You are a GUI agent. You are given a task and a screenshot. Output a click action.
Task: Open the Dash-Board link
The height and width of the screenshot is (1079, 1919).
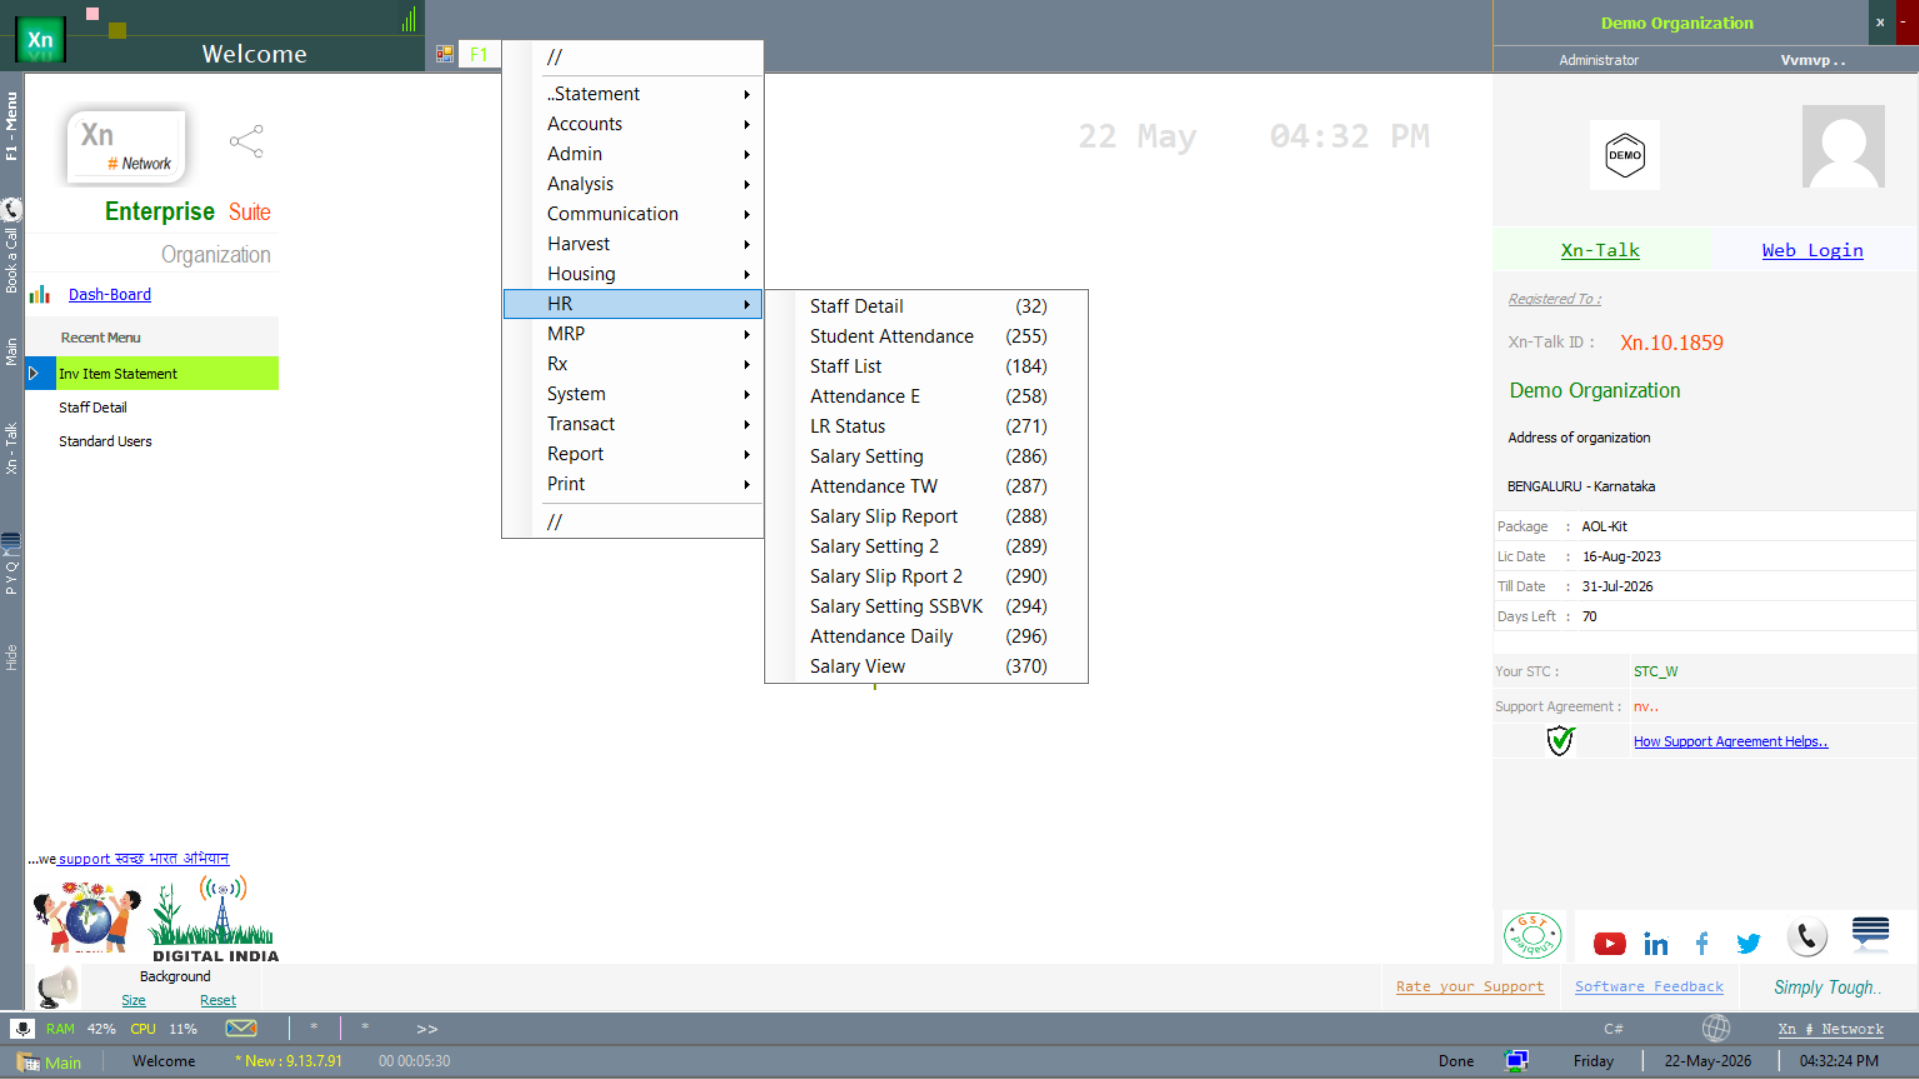[x=110, y=294]
